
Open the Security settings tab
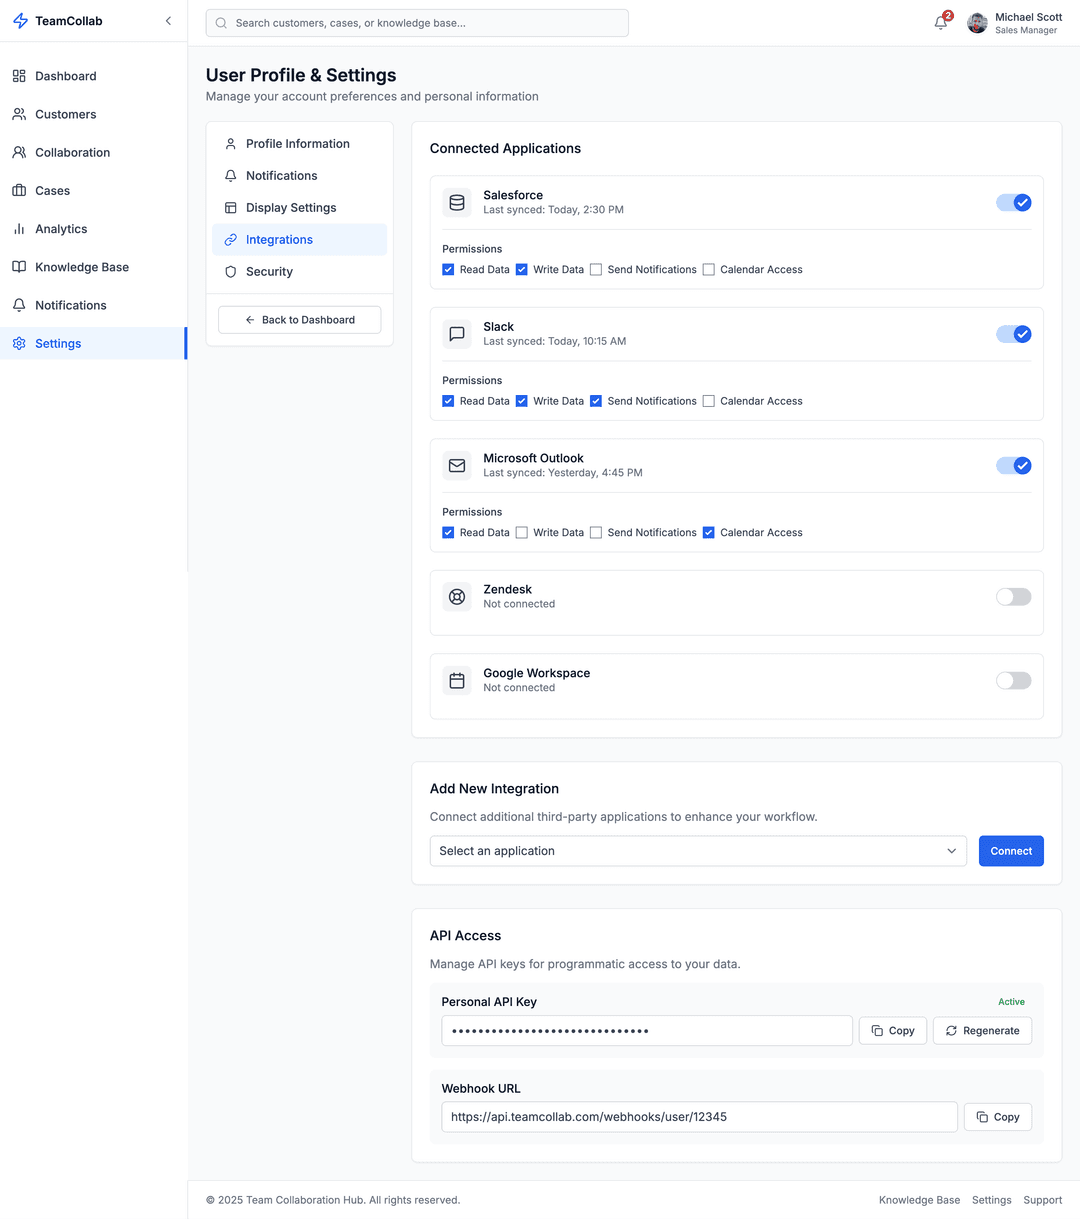point(269,272)
